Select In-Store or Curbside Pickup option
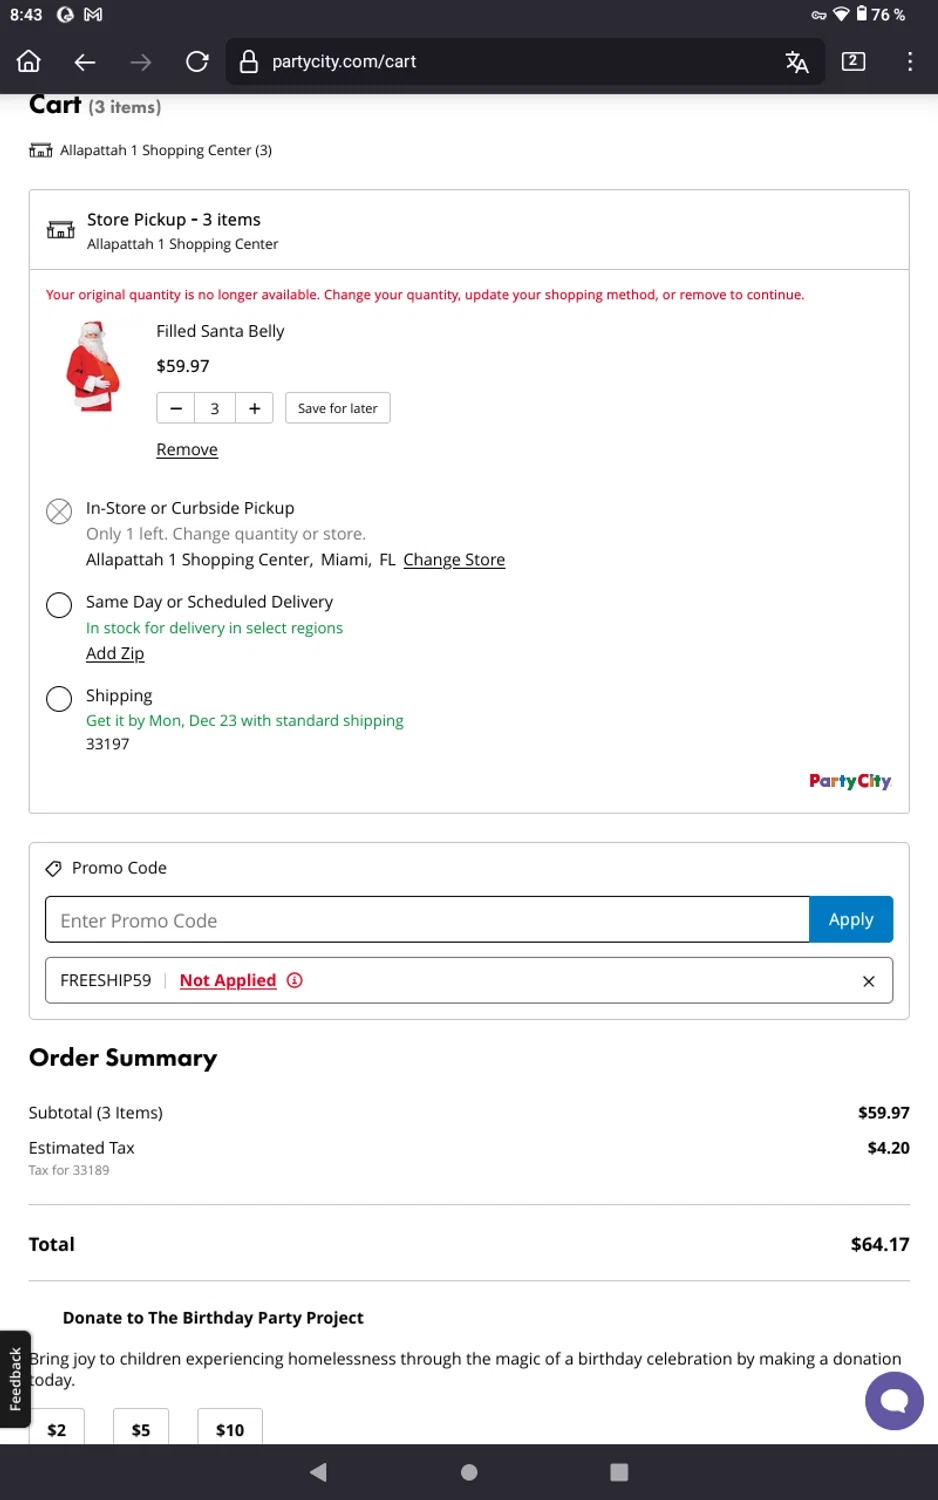 point(59,512)
